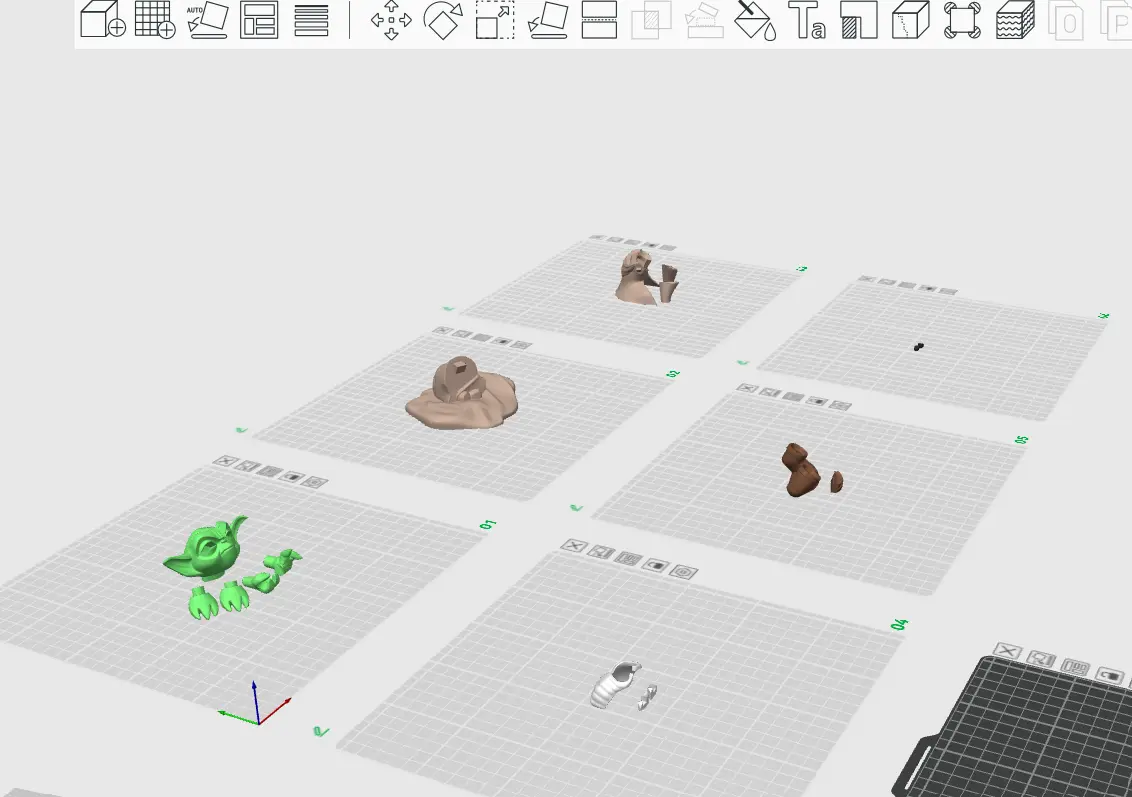The height and width of the screenshot is (797, 1132).
Task: Select the Rotate tool icon
Action: click(443, 19)
